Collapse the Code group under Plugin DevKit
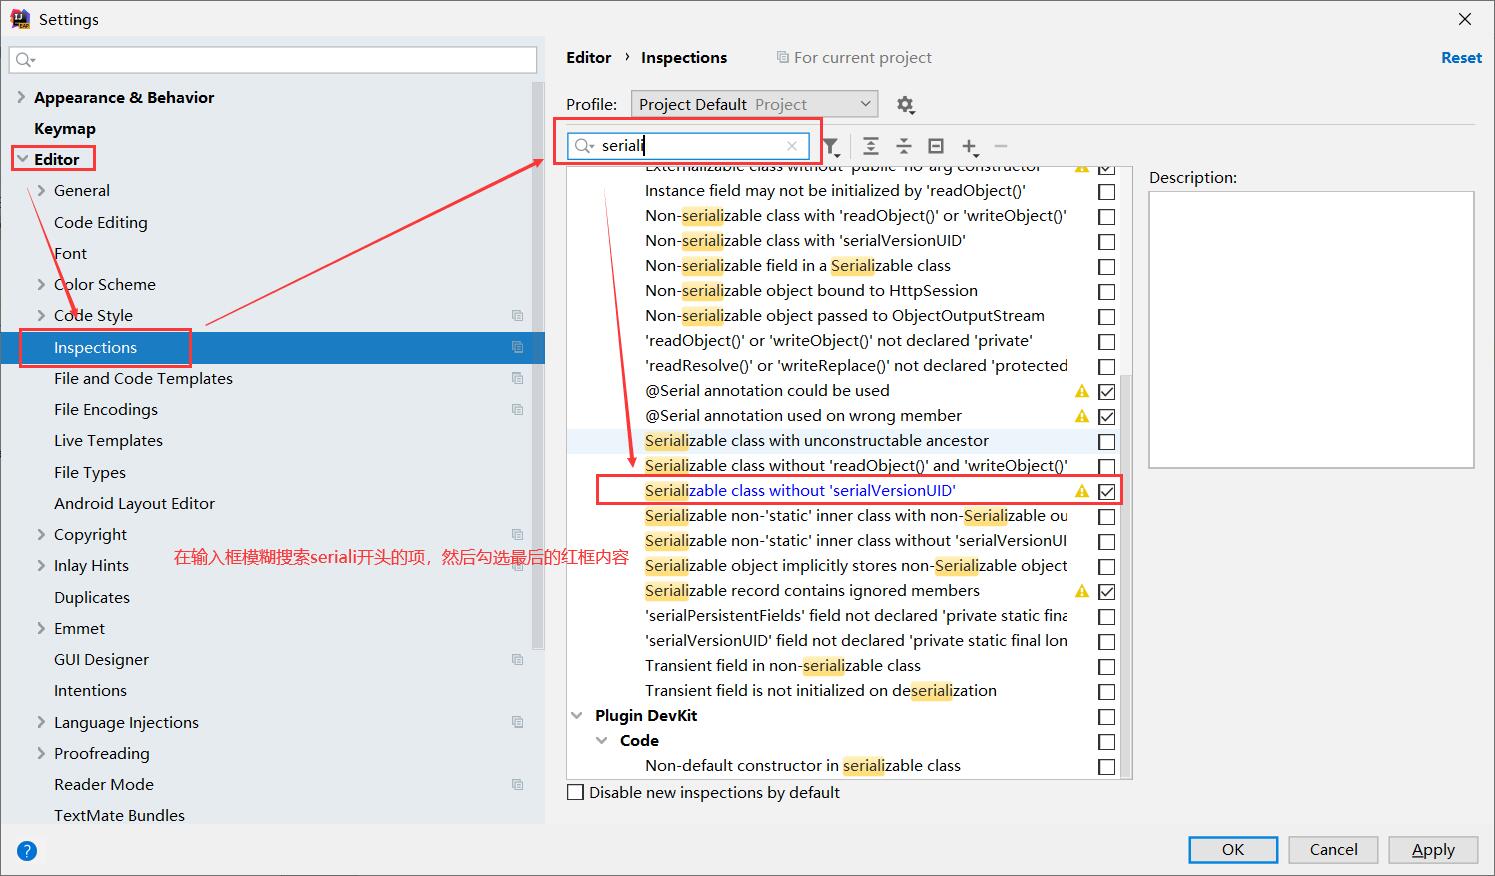Image resolution: width=1495 pixels, height=876 pixels. tap(602, 740)
